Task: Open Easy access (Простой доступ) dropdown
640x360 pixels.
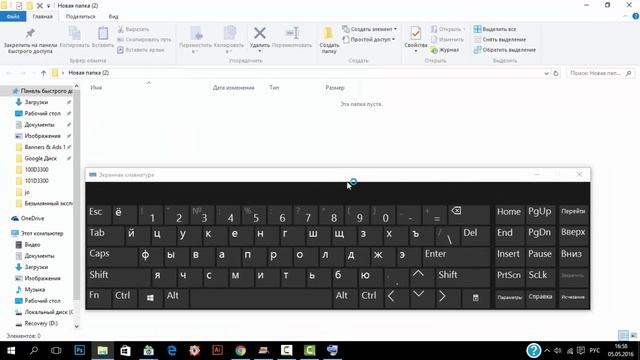Action: point(369,40)
